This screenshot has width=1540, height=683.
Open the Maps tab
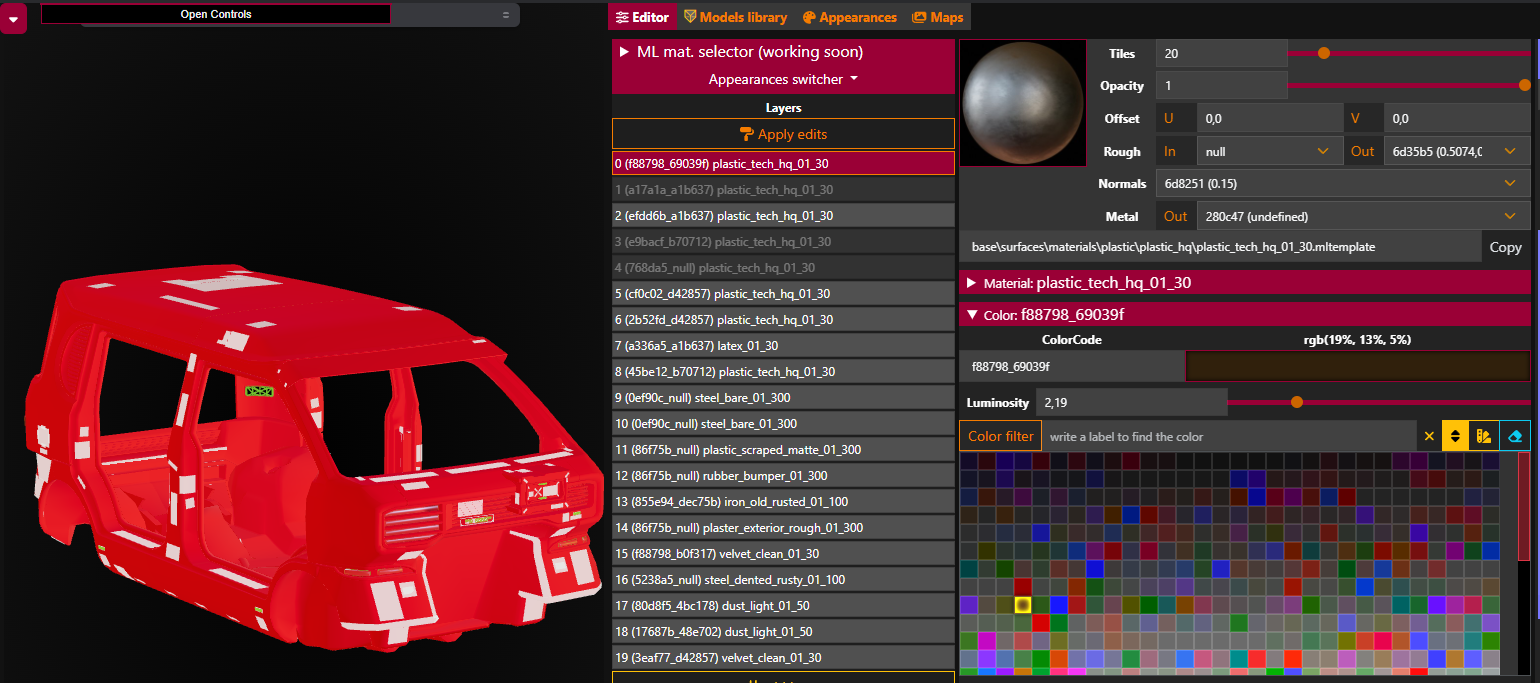pos(937,17)
